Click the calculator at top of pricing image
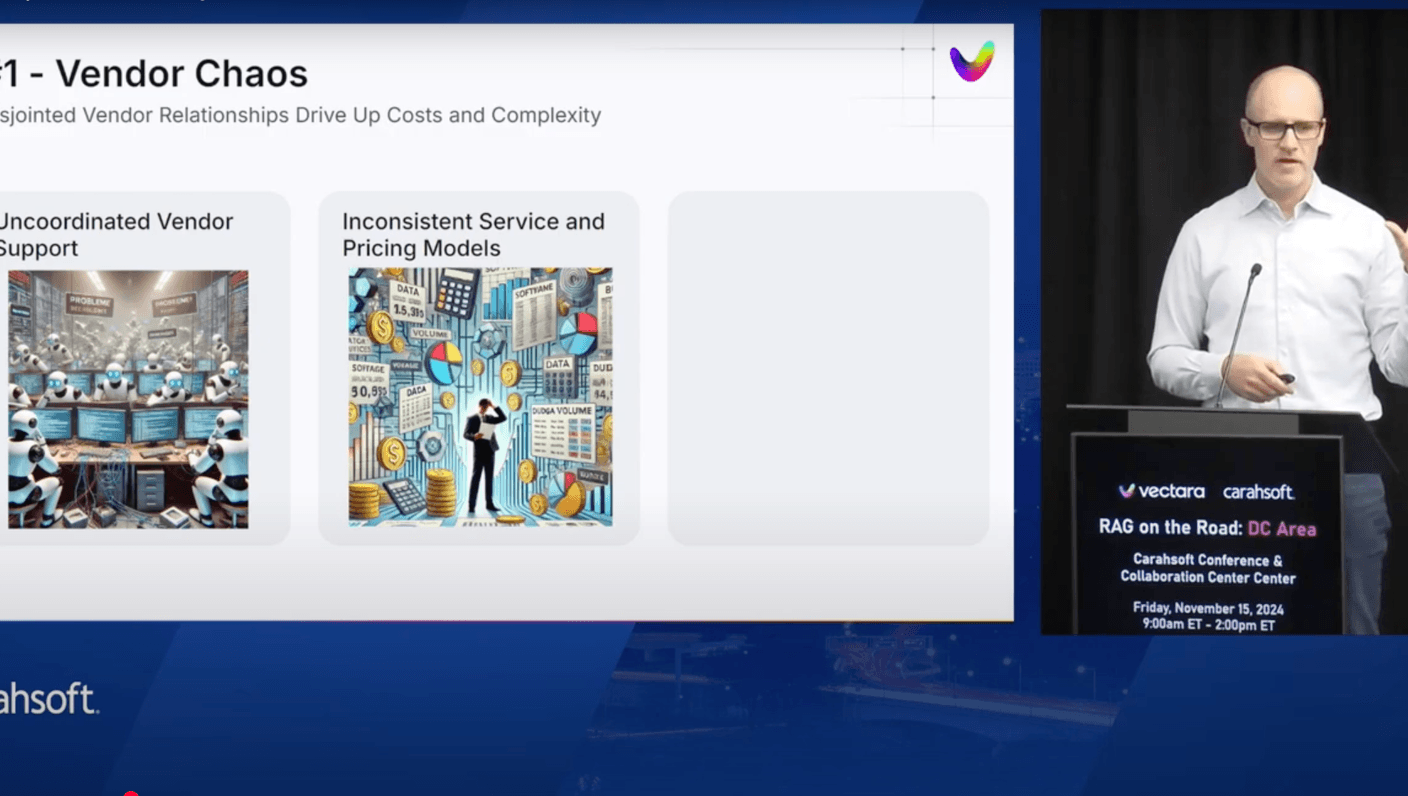 click(x=457, y=294)
